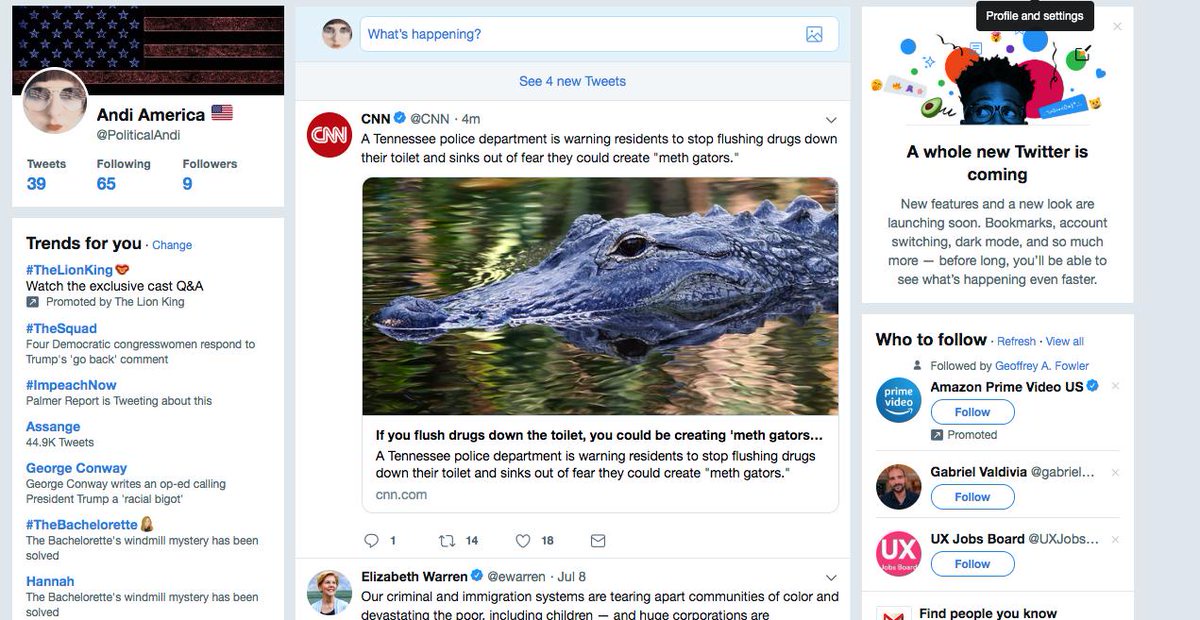Screen dimensions: 1200x620
Task: Click the CNN profile avatar logo
Action: coord(329,134)
